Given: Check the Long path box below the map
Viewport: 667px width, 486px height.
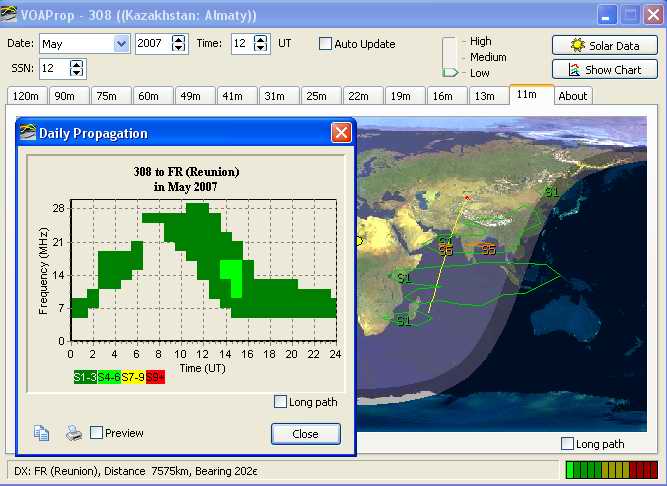Looking at the screenshot, I should coord(567,443).
